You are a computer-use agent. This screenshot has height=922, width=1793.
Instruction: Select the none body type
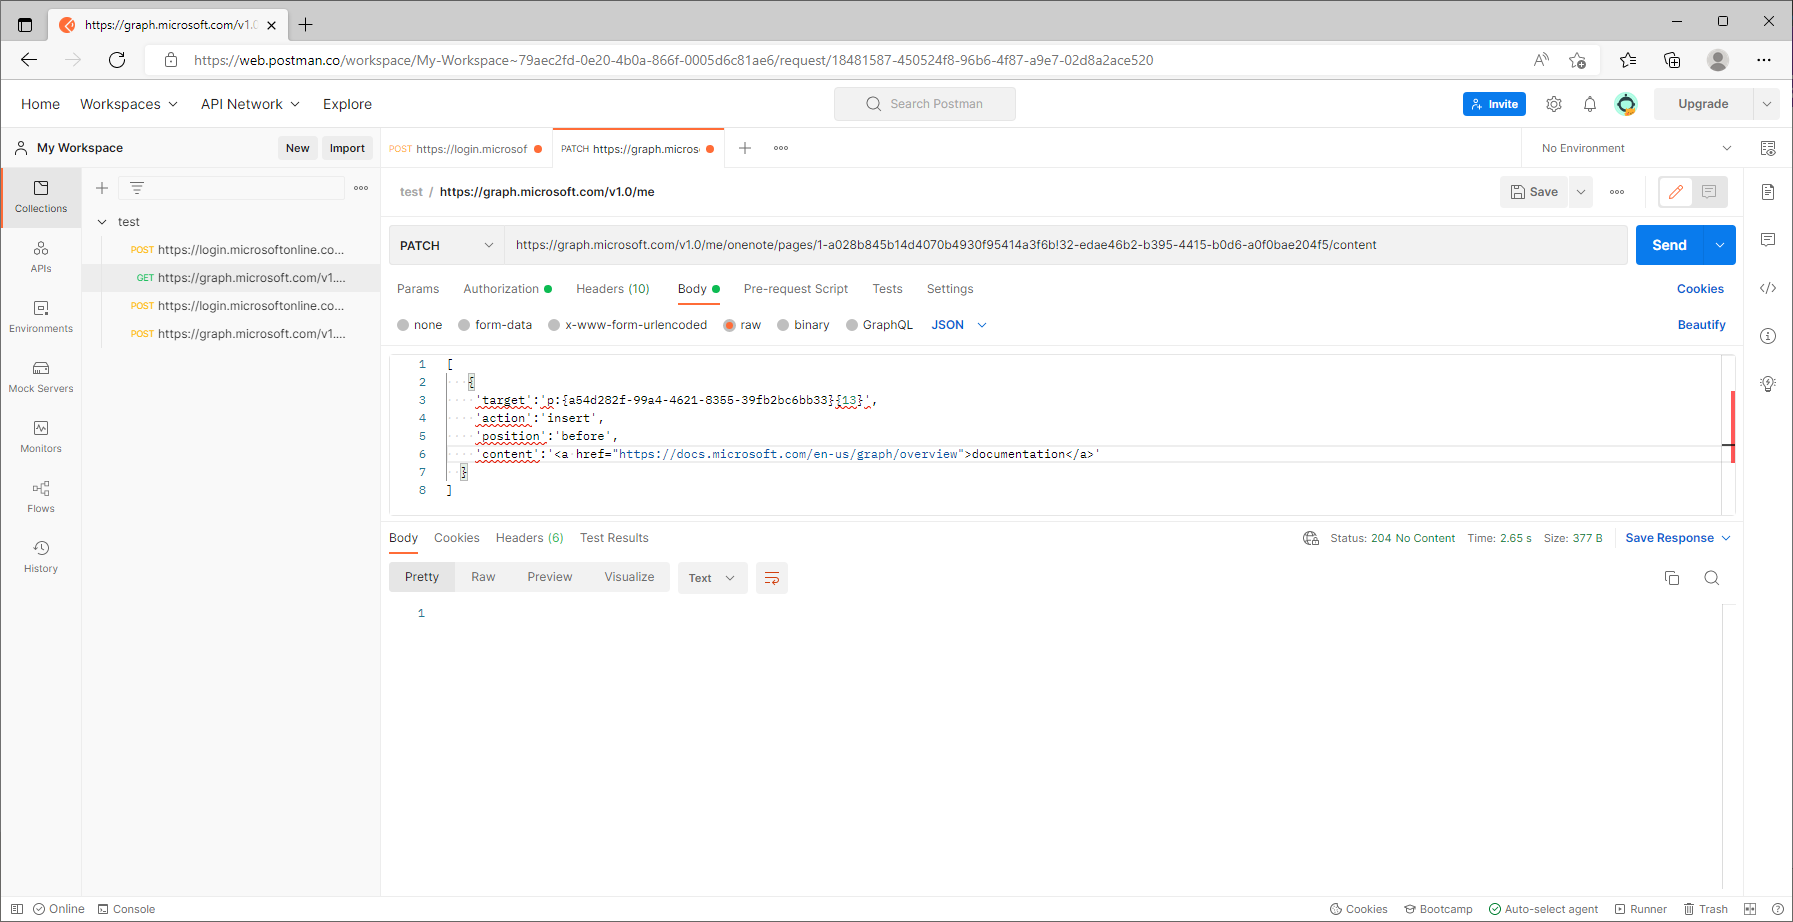(419, 325)
